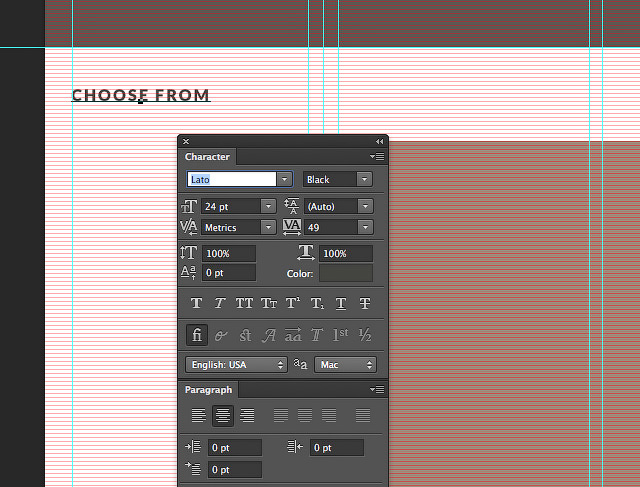This screenshot has width=640, height=487.
Task: Toggle standard ligatures (fi) button
Action: click(x=197, y=335)
